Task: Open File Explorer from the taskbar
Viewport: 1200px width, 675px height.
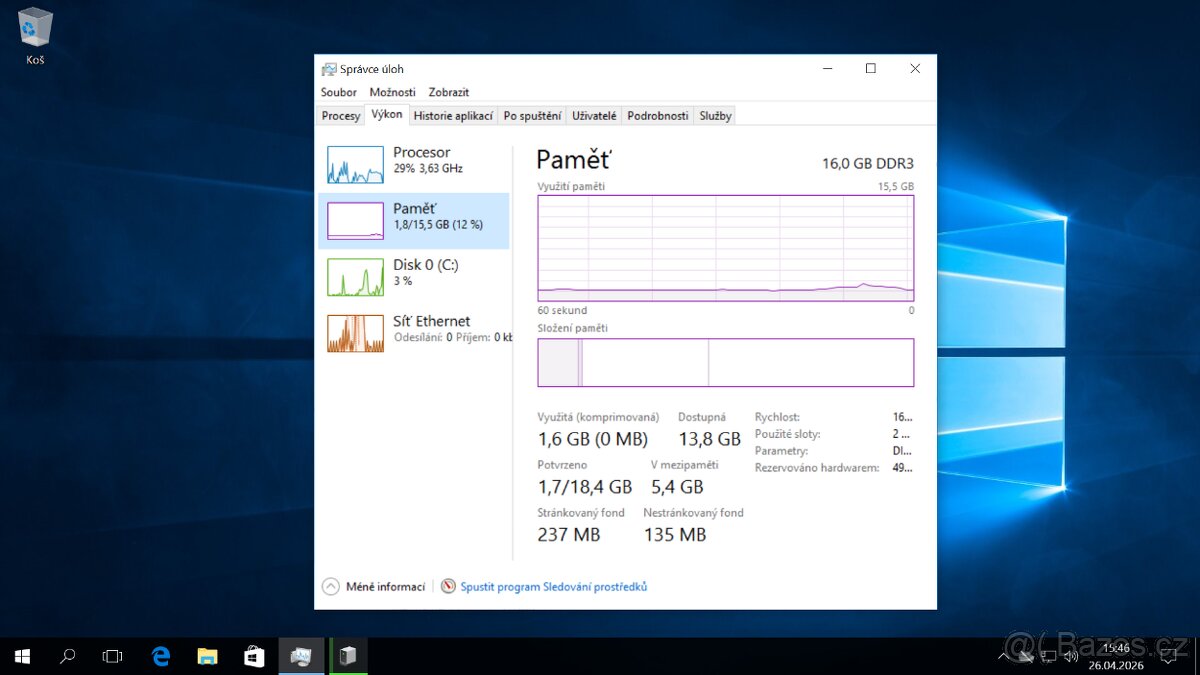Action: 207,656
